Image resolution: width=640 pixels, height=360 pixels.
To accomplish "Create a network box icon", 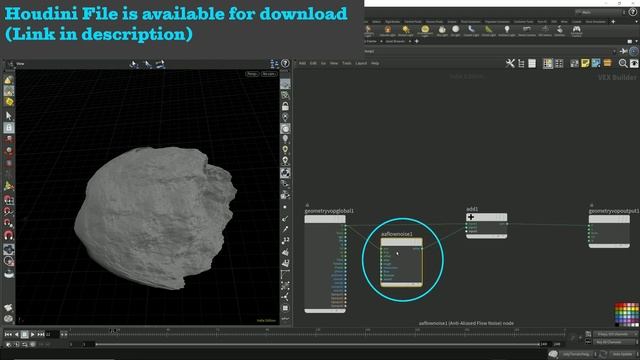I will coord(596,63).
